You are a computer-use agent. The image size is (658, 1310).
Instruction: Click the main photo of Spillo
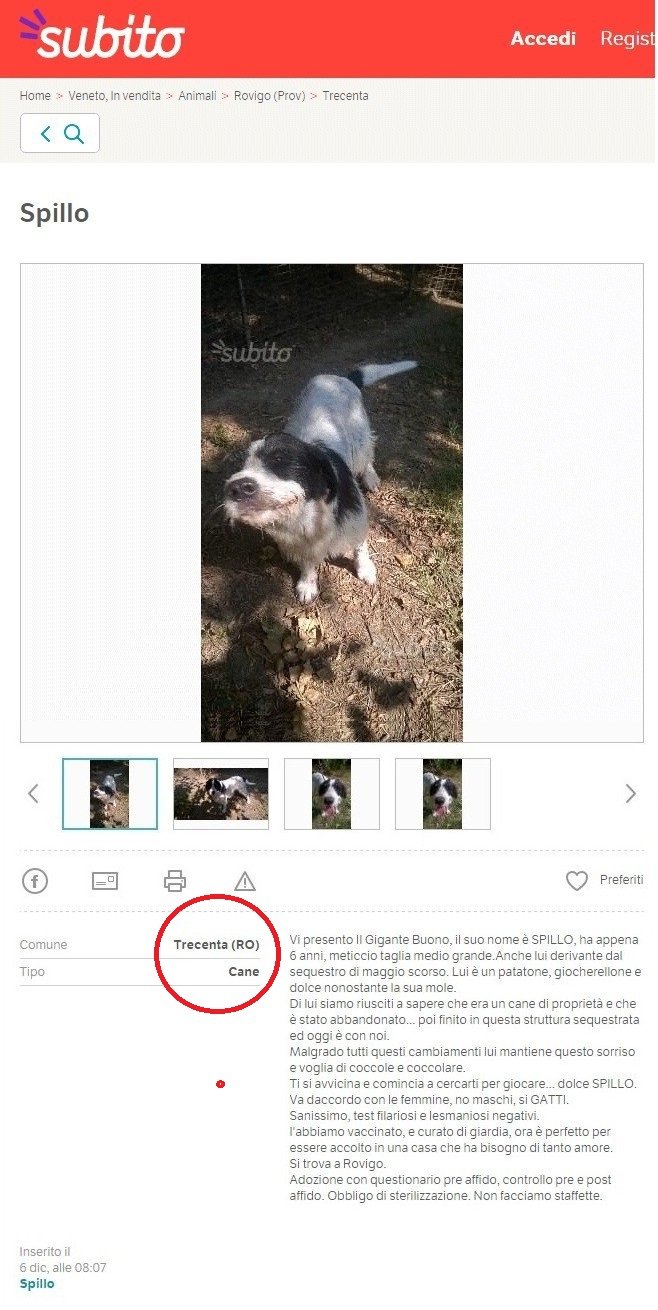click(332, 502)
